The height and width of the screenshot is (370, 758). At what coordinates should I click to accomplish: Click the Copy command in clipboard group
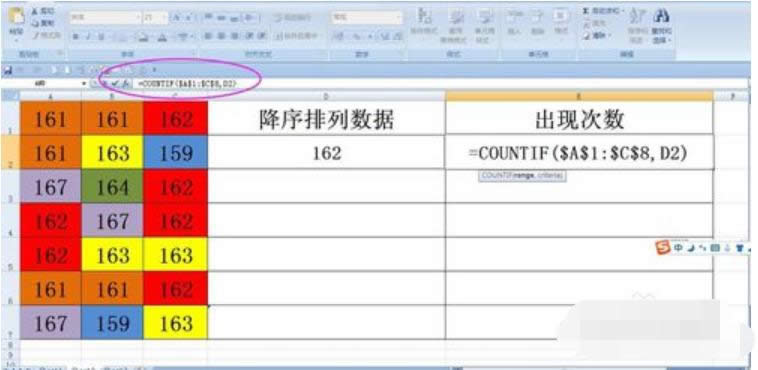[x=43, y=23]
